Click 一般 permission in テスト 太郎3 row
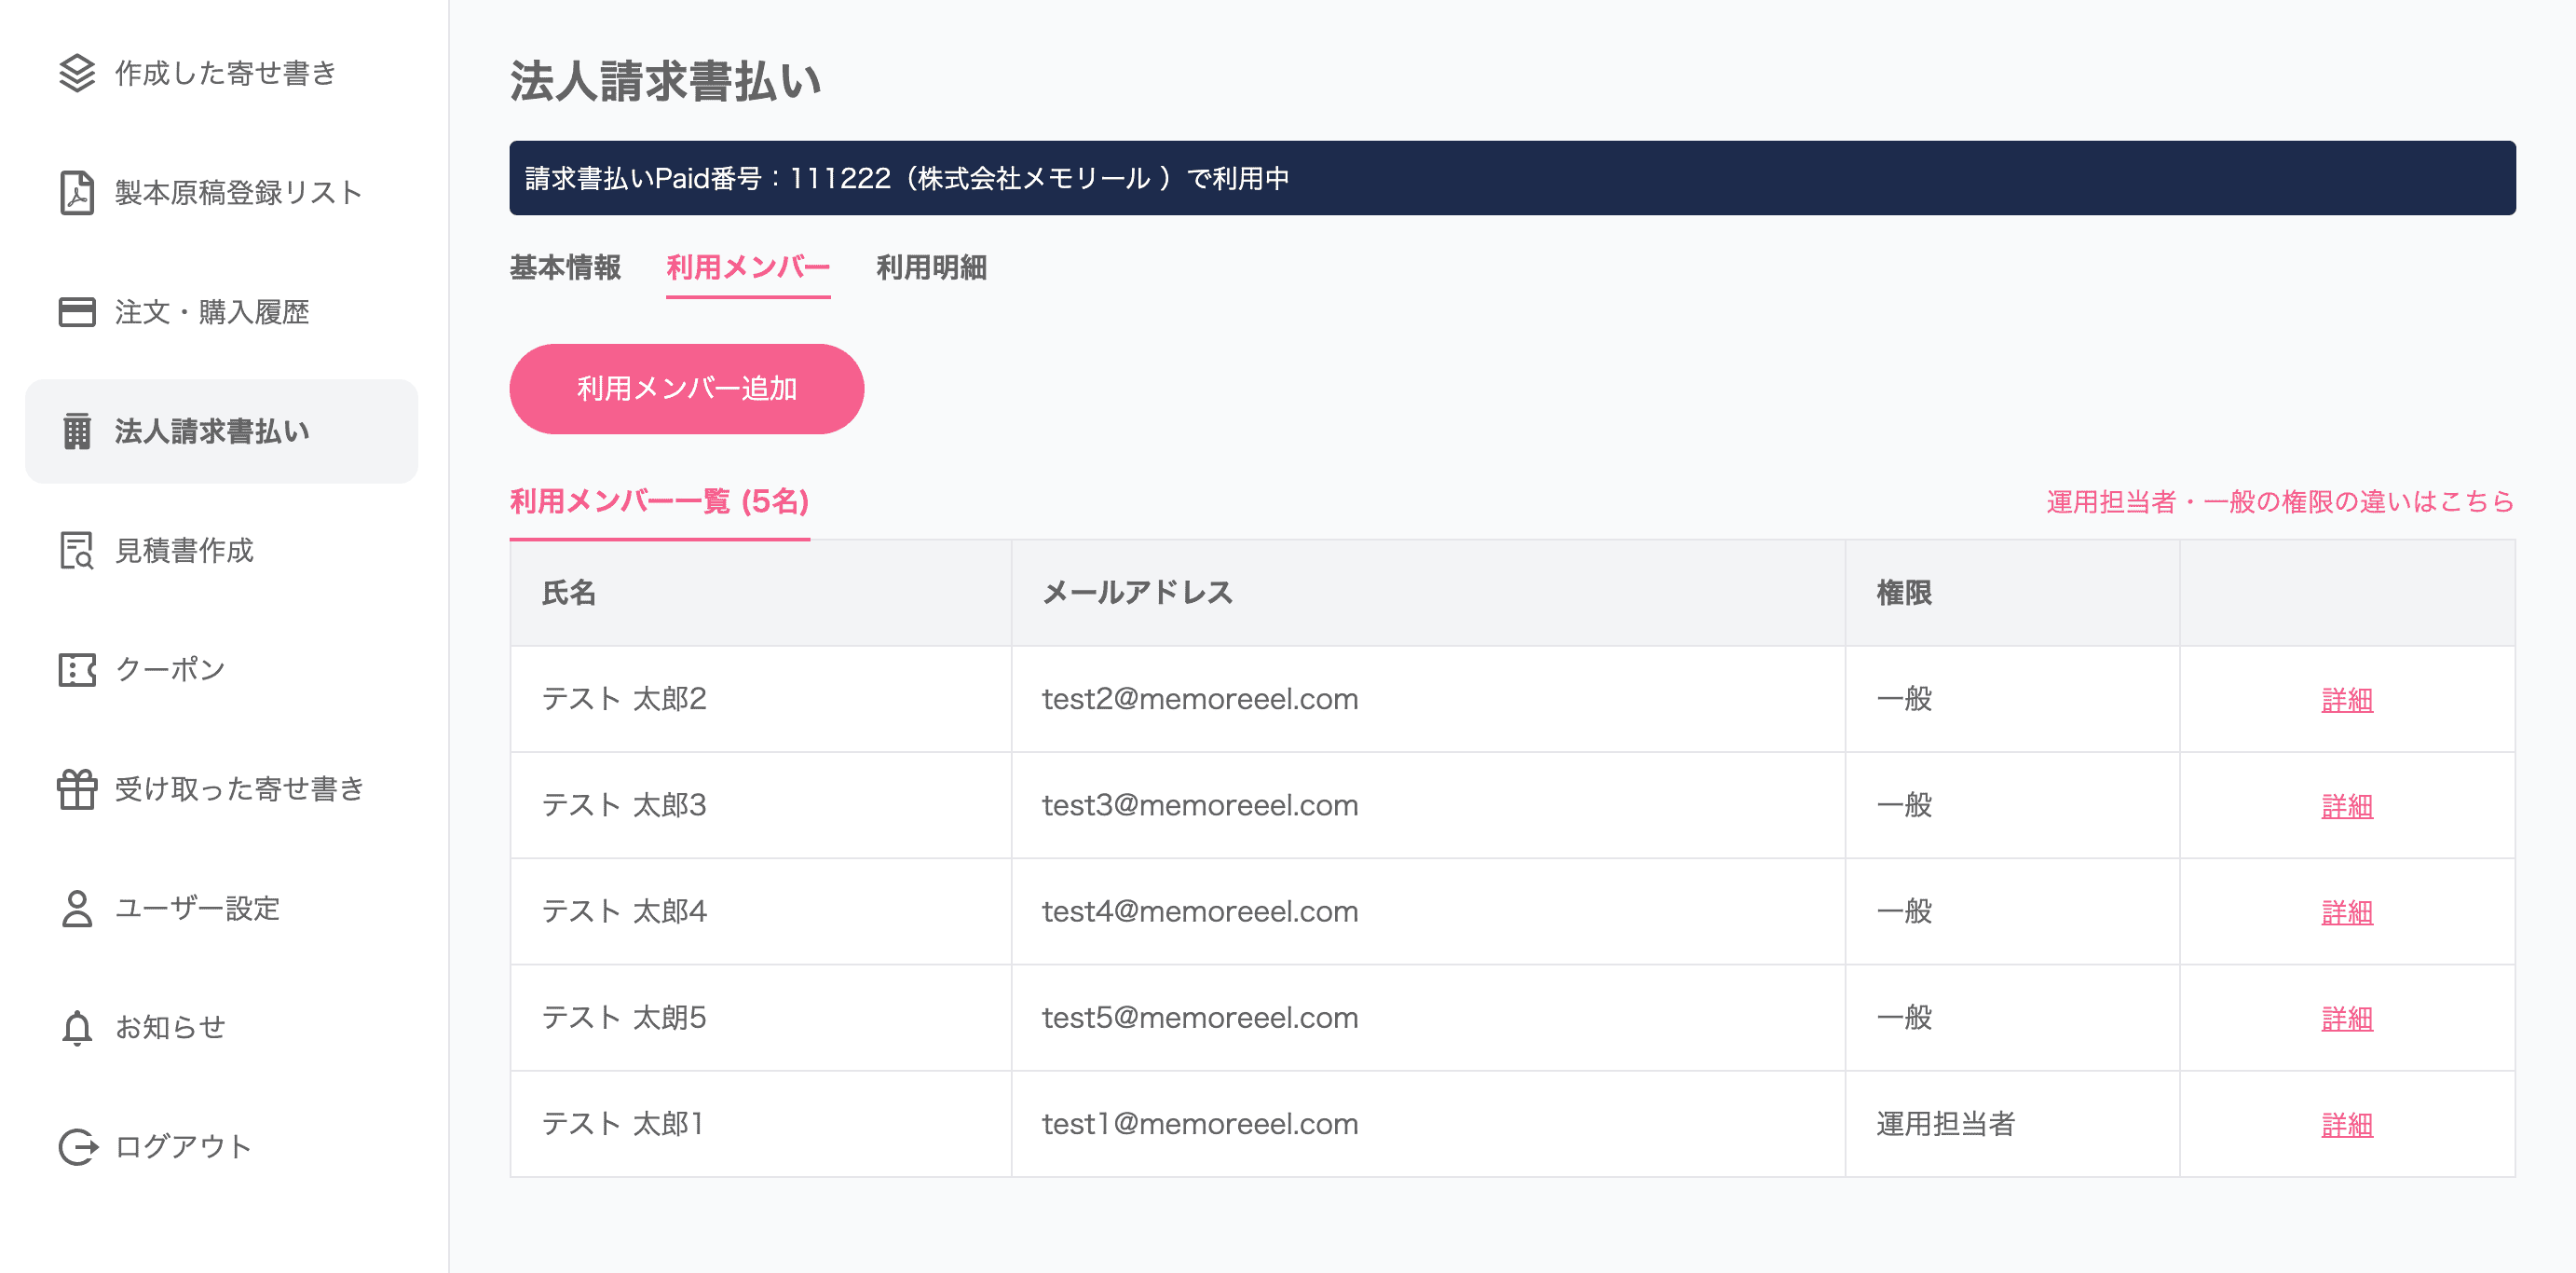The width and height of the screenshot is (2576, 1273). tap(1904, 805)
